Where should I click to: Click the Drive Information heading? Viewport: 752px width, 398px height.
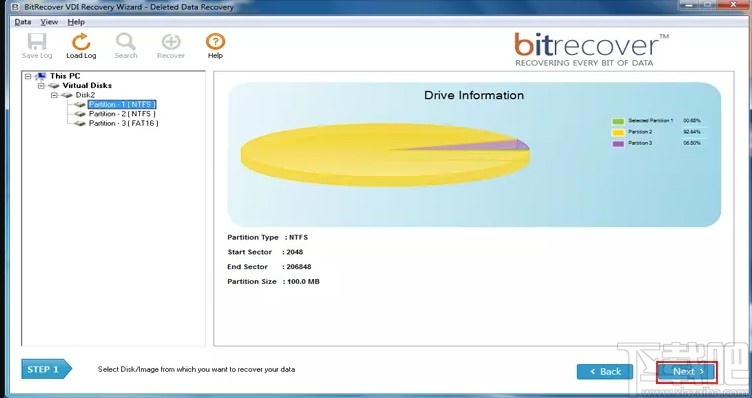point(474,95)
